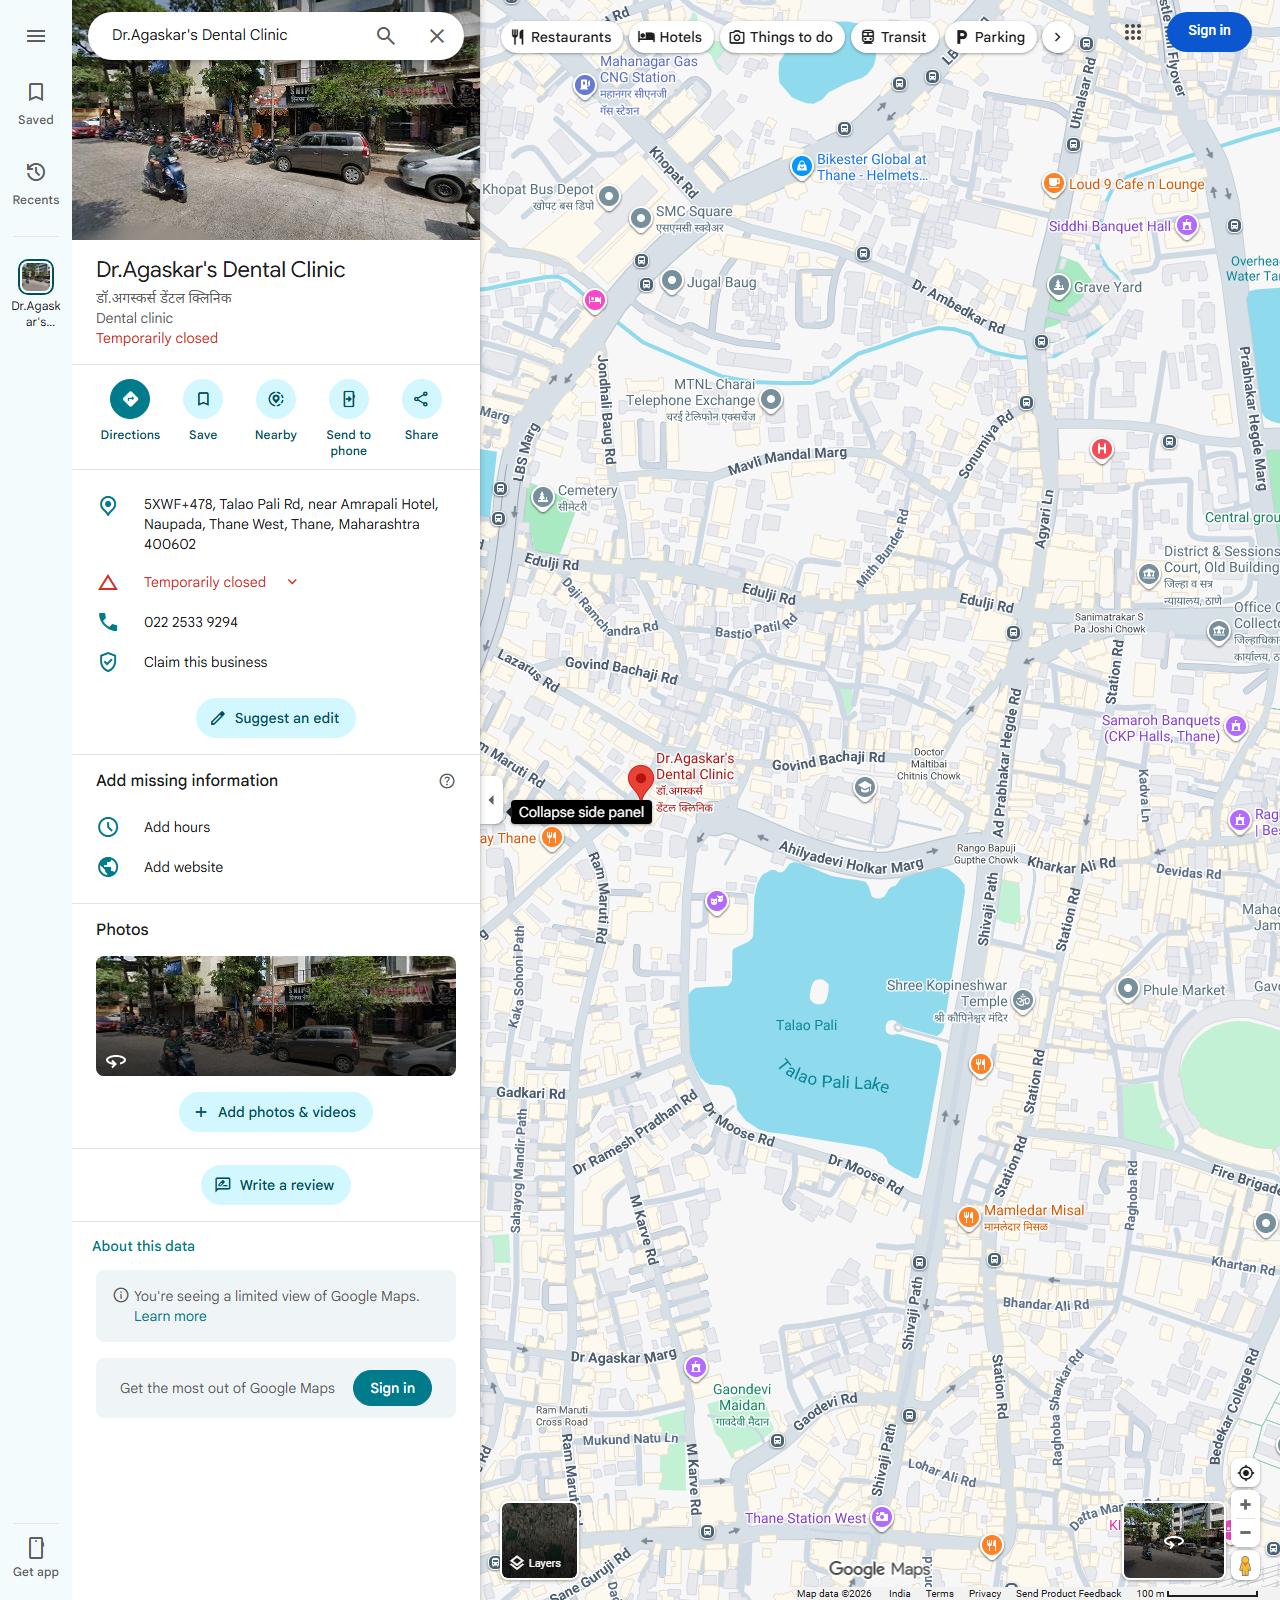Open the clinic header street photo
The height and width of the screenshot is (1600, 1280).
tap(276, 120)
